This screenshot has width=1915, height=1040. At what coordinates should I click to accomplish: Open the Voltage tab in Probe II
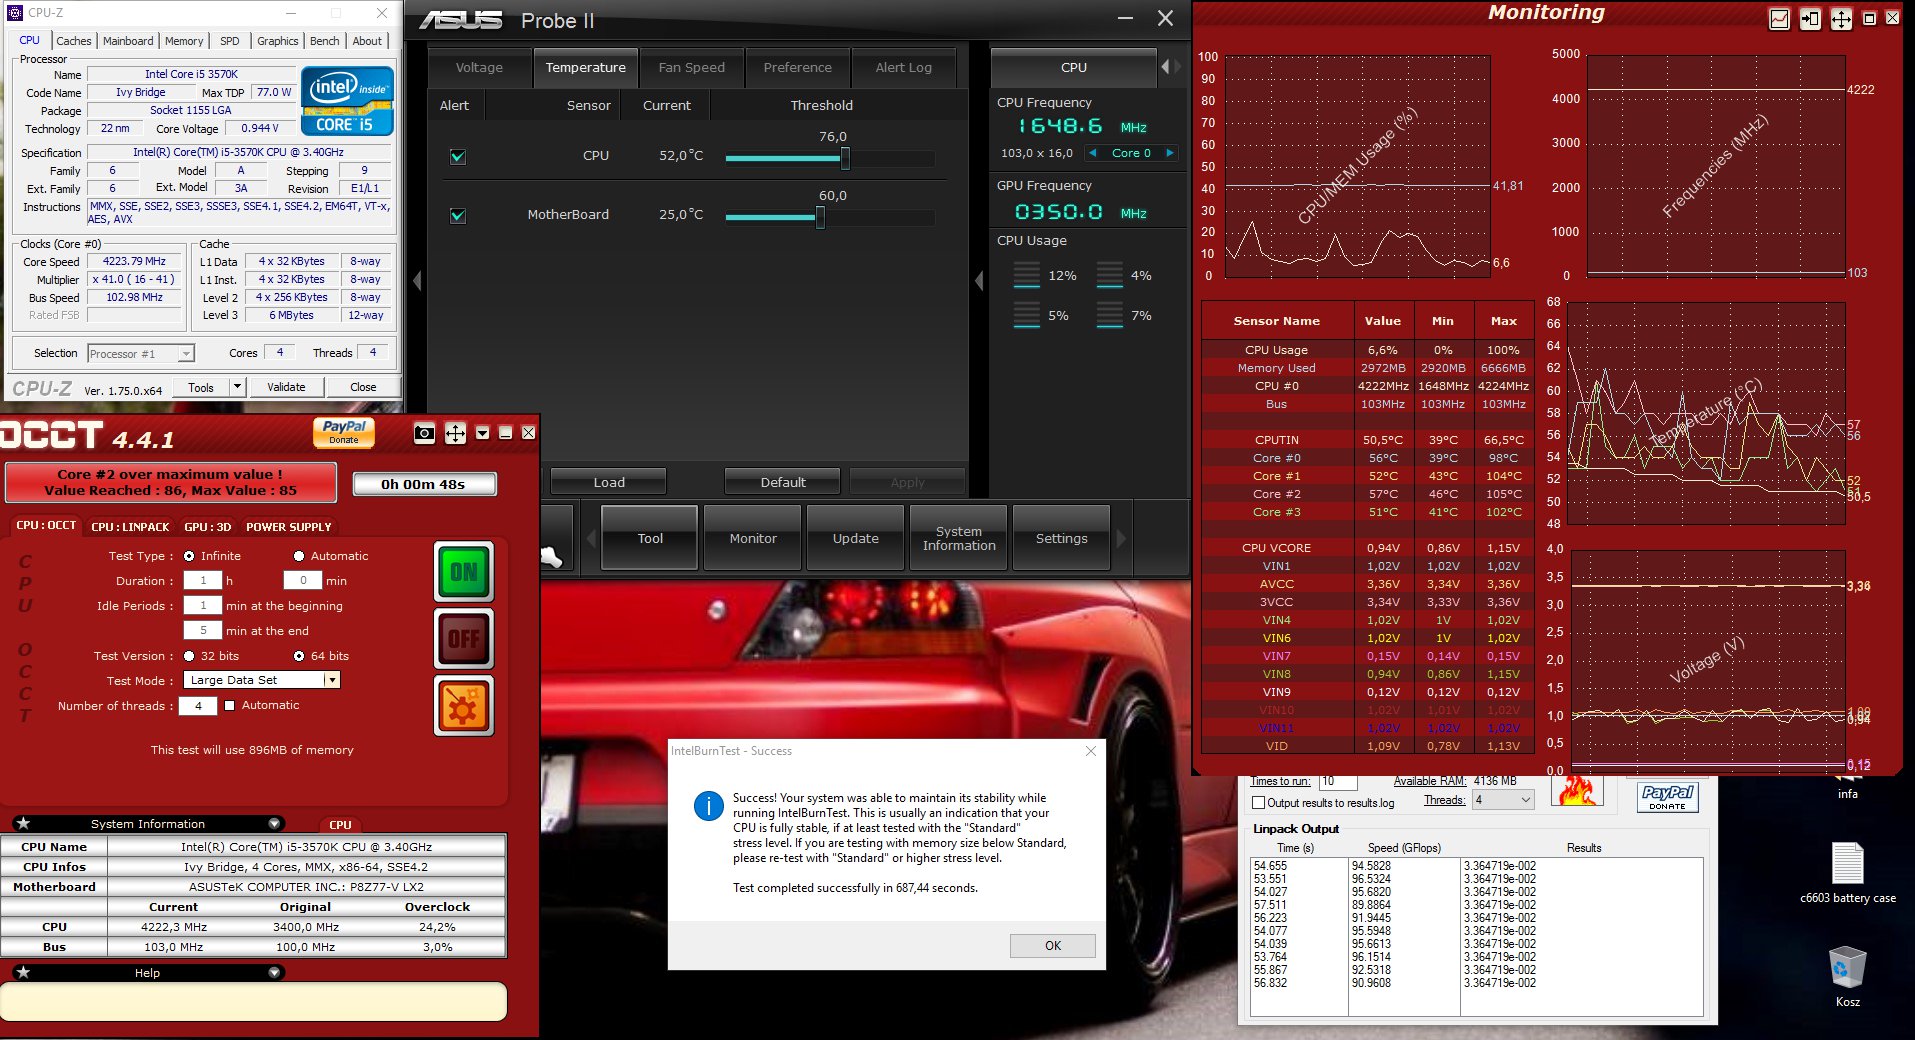(479, 68)
